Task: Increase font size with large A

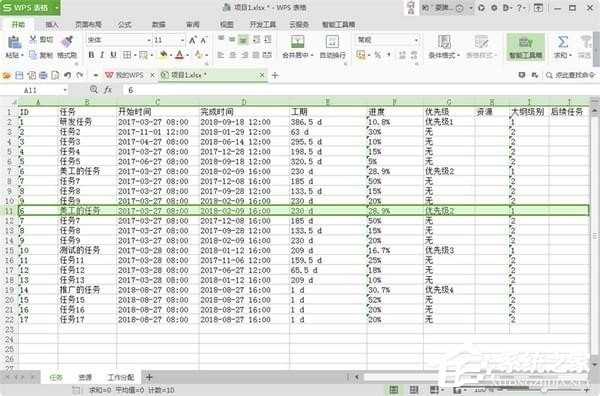Action: click(193, 40)
